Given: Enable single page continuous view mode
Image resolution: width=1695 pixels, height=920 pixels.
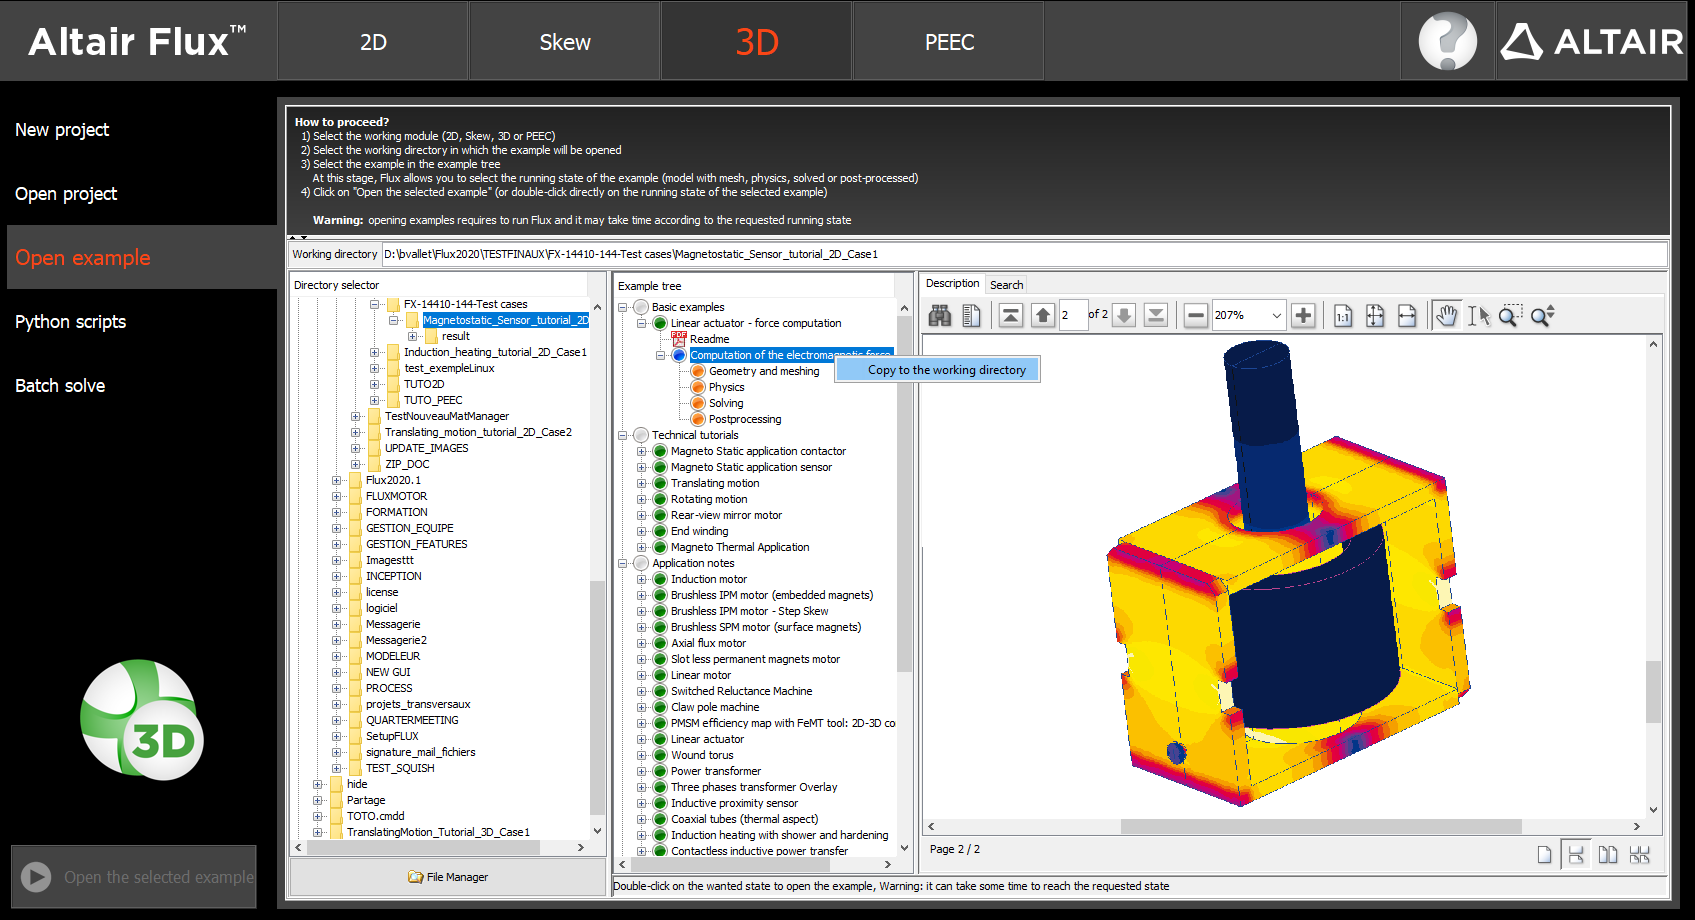Looking at the screenshot, I should click(x=1576, y=855).
